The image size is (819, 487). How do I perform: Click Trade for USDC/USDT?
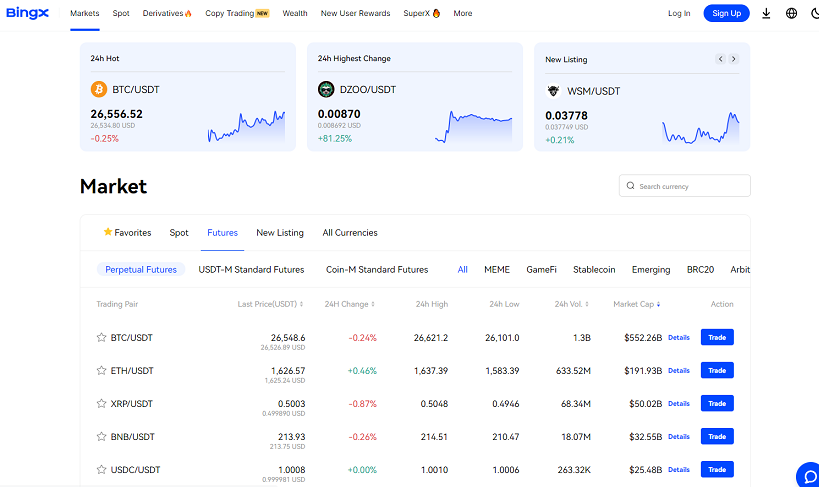[717, 469]
